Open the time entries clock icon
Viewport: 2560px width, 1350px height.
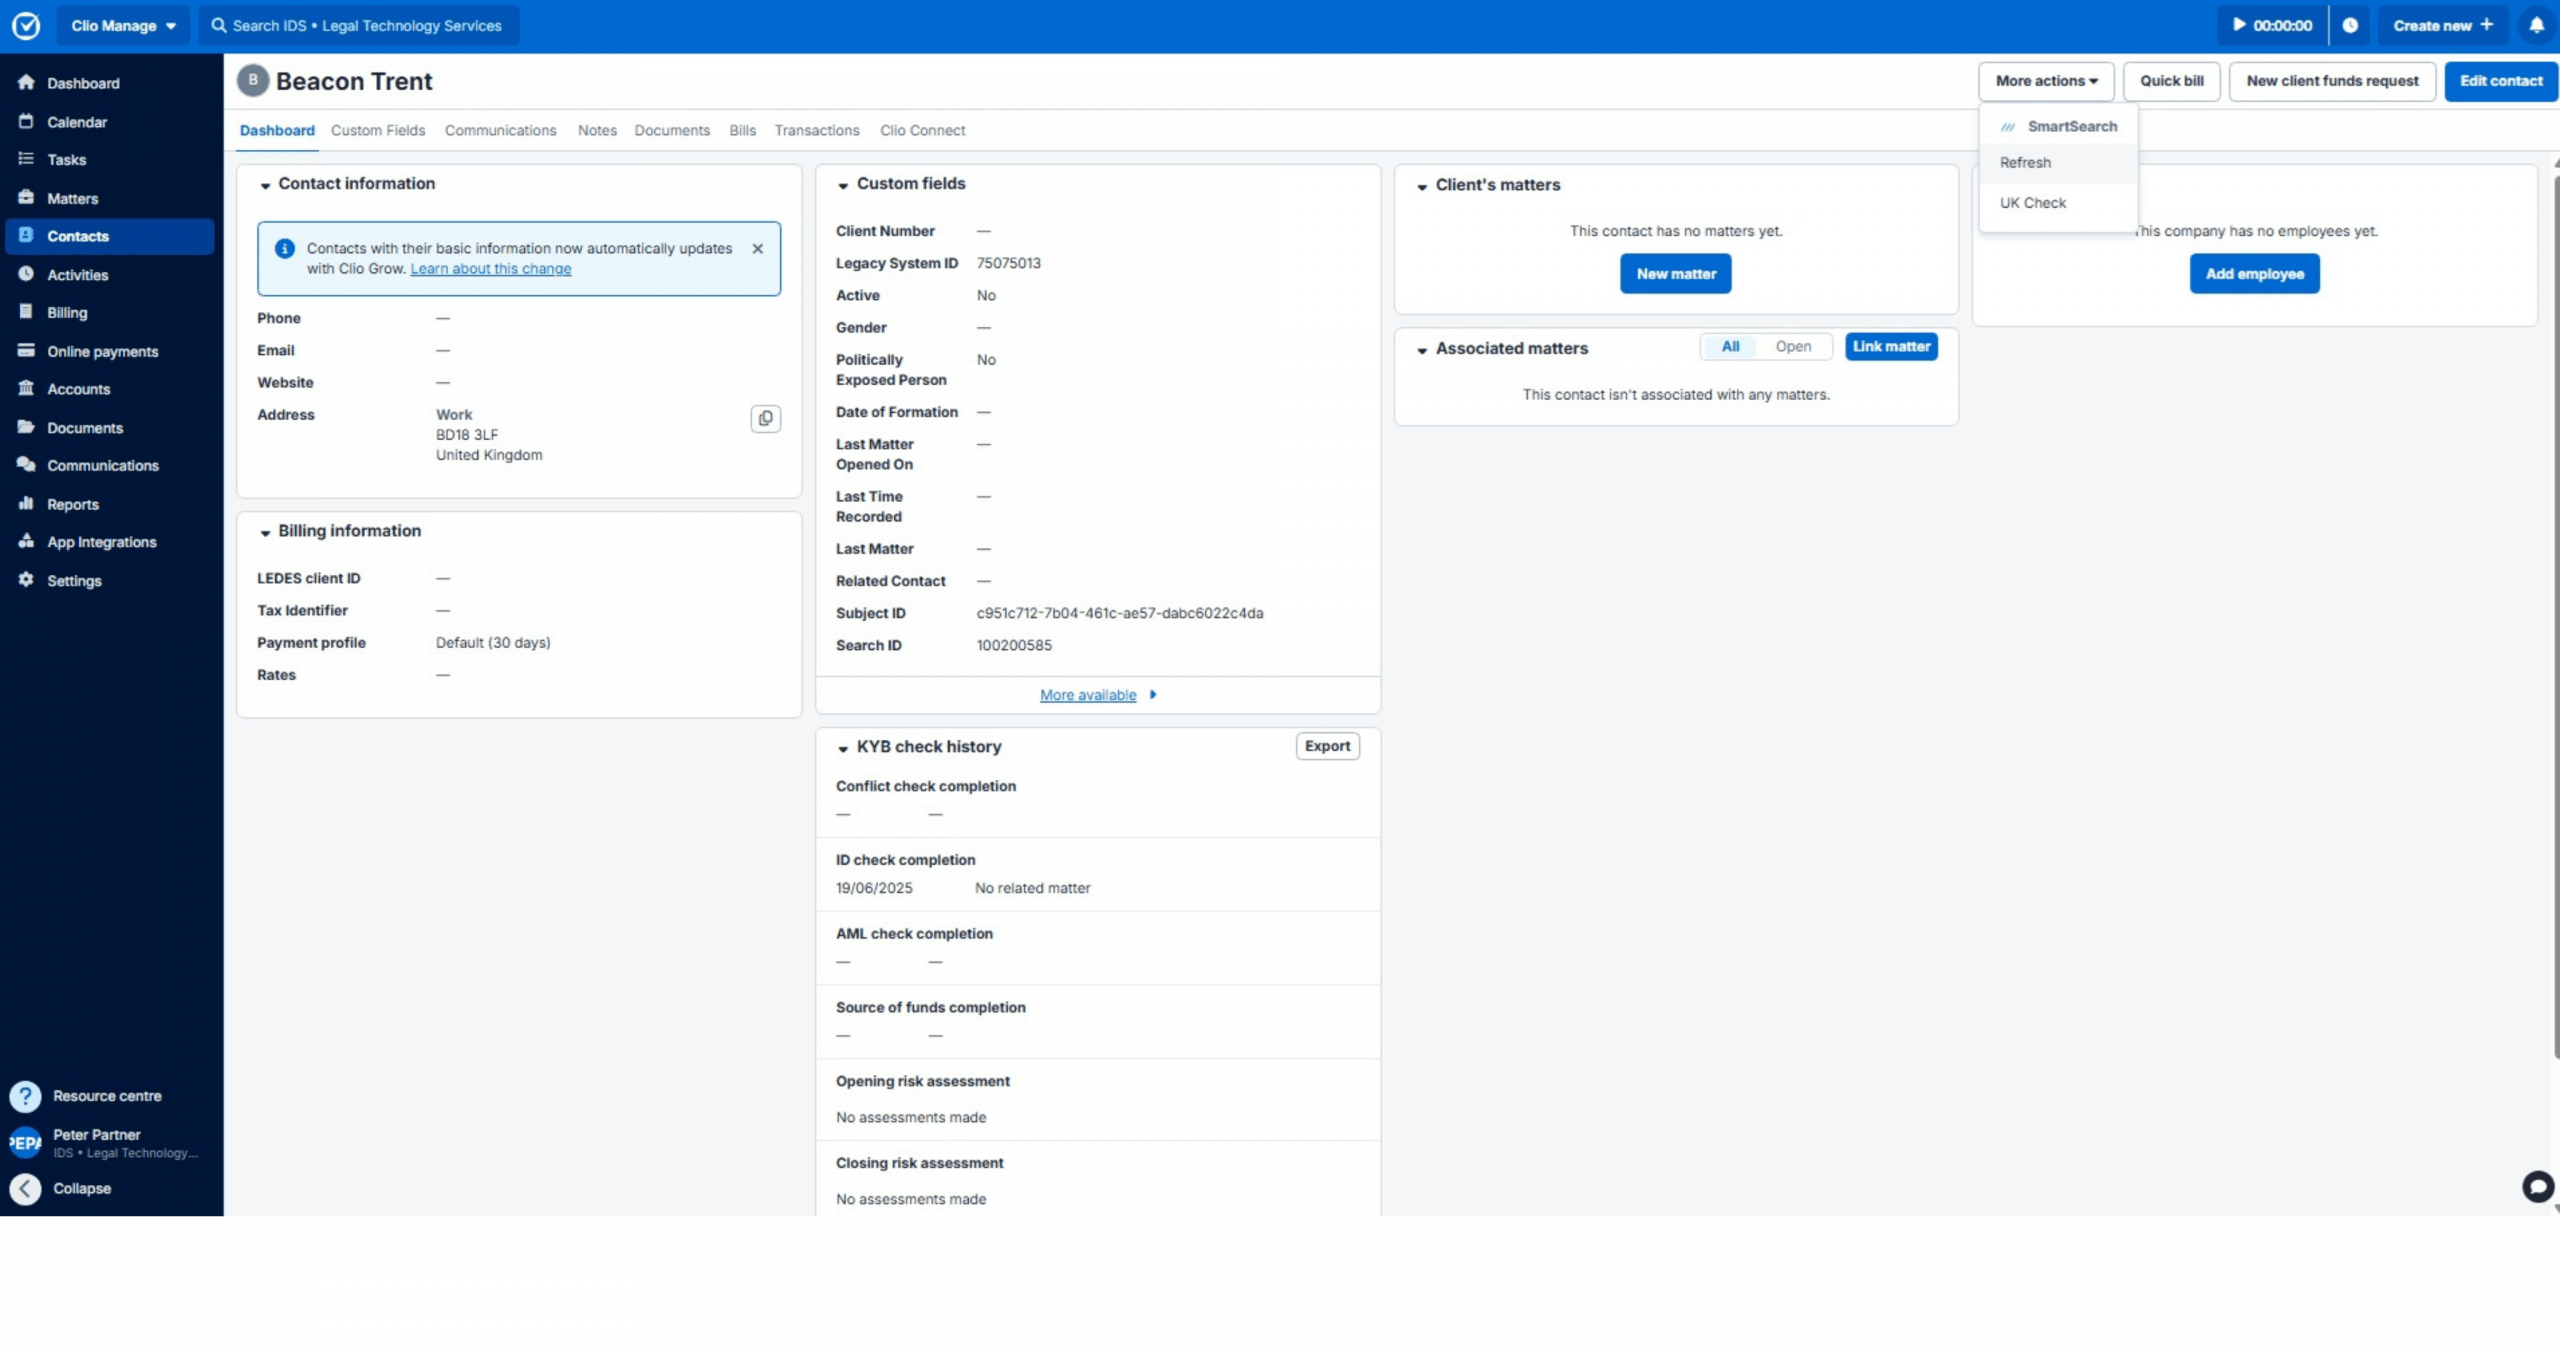[x=2350, y=25]
